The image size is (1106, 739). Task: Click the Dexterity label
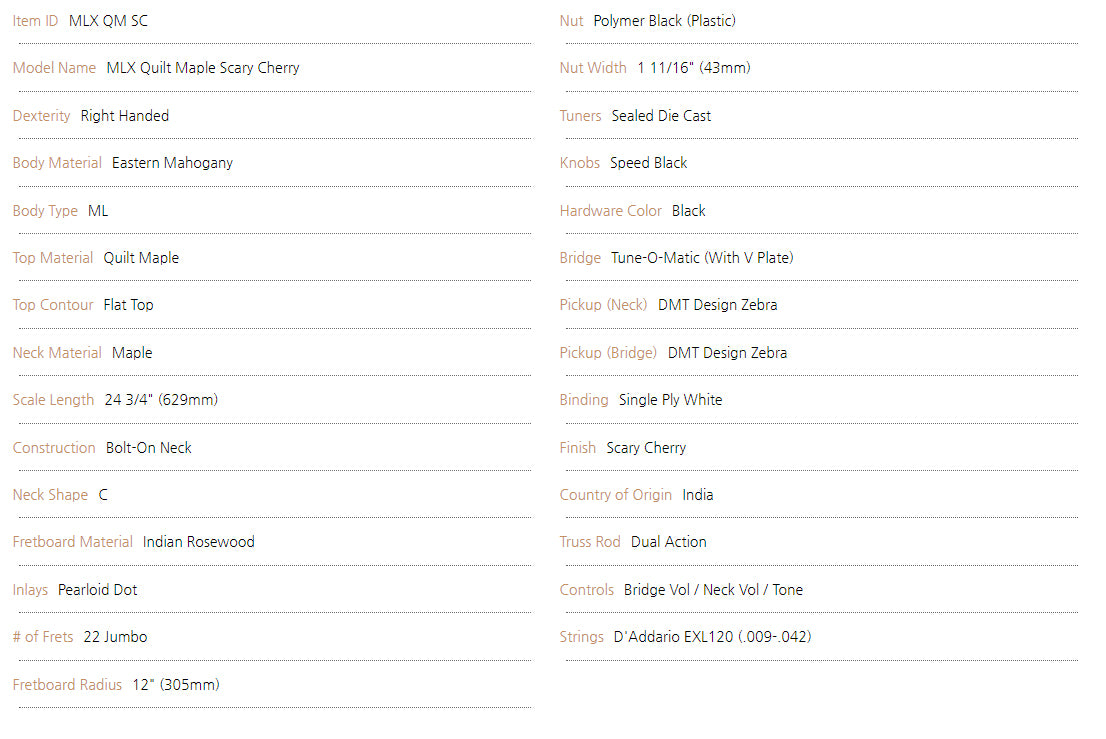(x=41, y=116)
